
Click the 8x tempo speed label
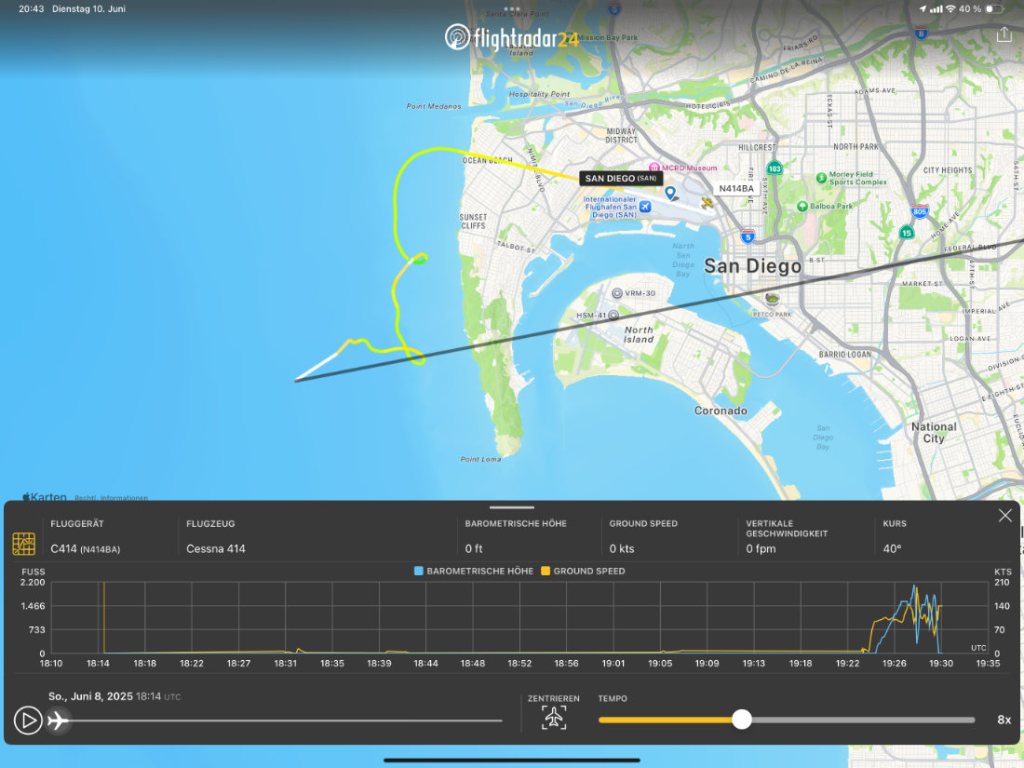pyautogui.click(x=1004, y=720)
